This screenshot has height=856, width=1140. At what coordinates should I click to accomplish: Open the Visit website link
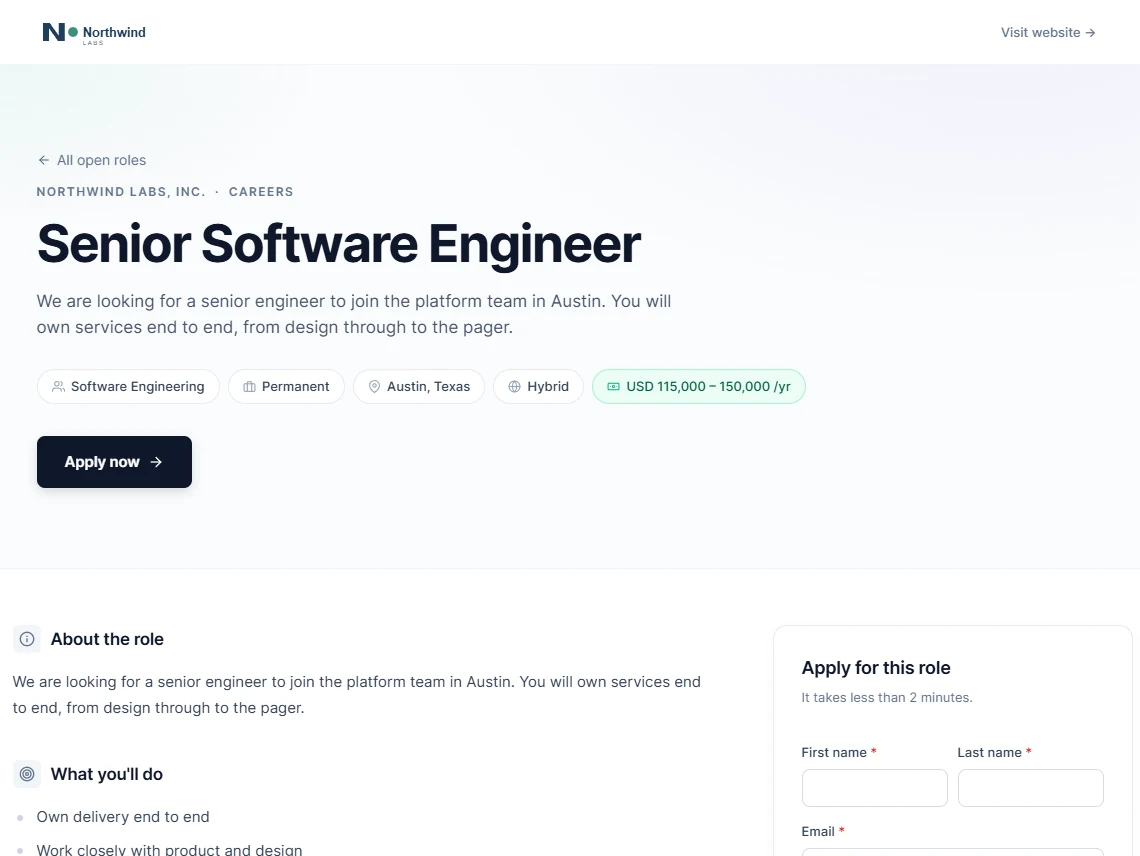coord(1048,33)
